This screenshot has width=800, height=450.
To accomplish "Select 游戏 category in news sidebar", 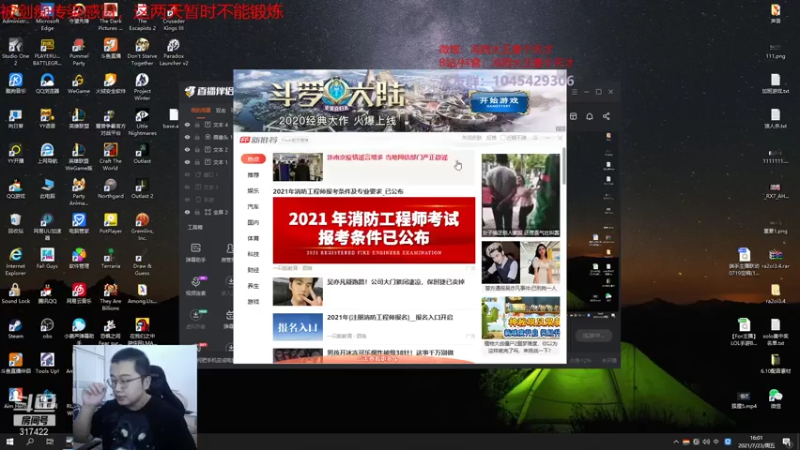I will [253, 302].
